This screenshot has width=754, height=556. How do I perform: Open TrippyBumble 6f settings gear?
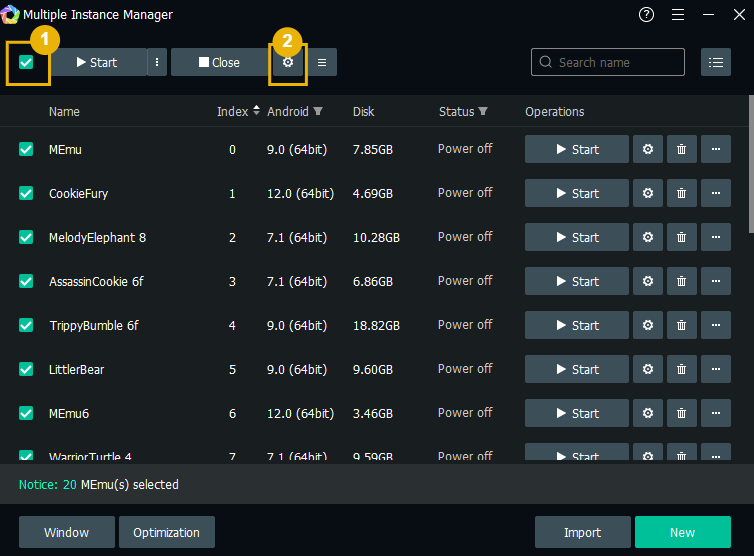(648, 325)
